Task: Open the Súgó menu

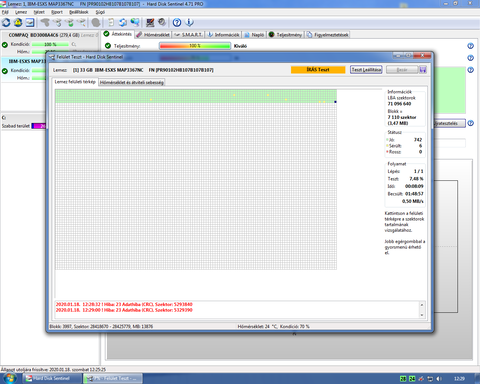Action: (100, 12)
